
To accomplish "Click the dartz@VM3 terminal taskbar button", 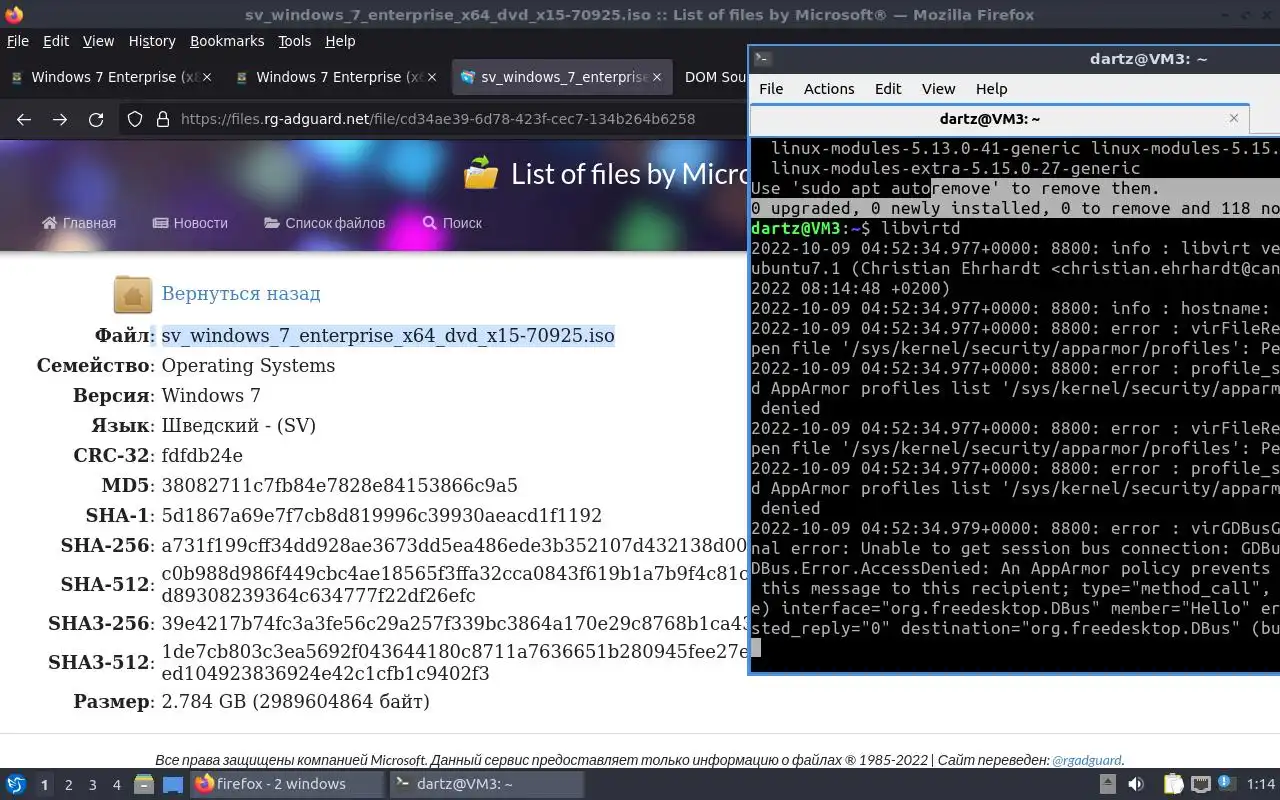I will tap(486, 784).
